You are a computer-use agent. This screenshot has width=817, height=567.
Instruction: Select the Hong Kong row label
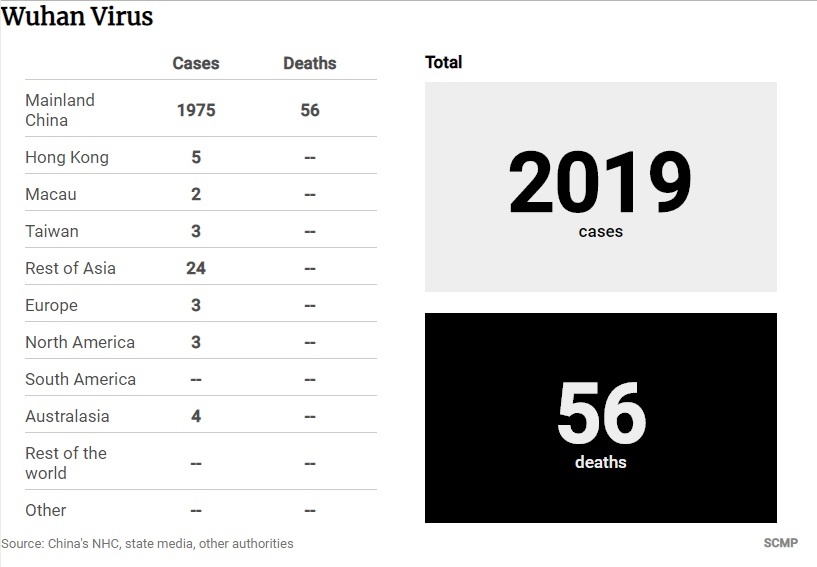pyautogui.click(x=67, y=157)
